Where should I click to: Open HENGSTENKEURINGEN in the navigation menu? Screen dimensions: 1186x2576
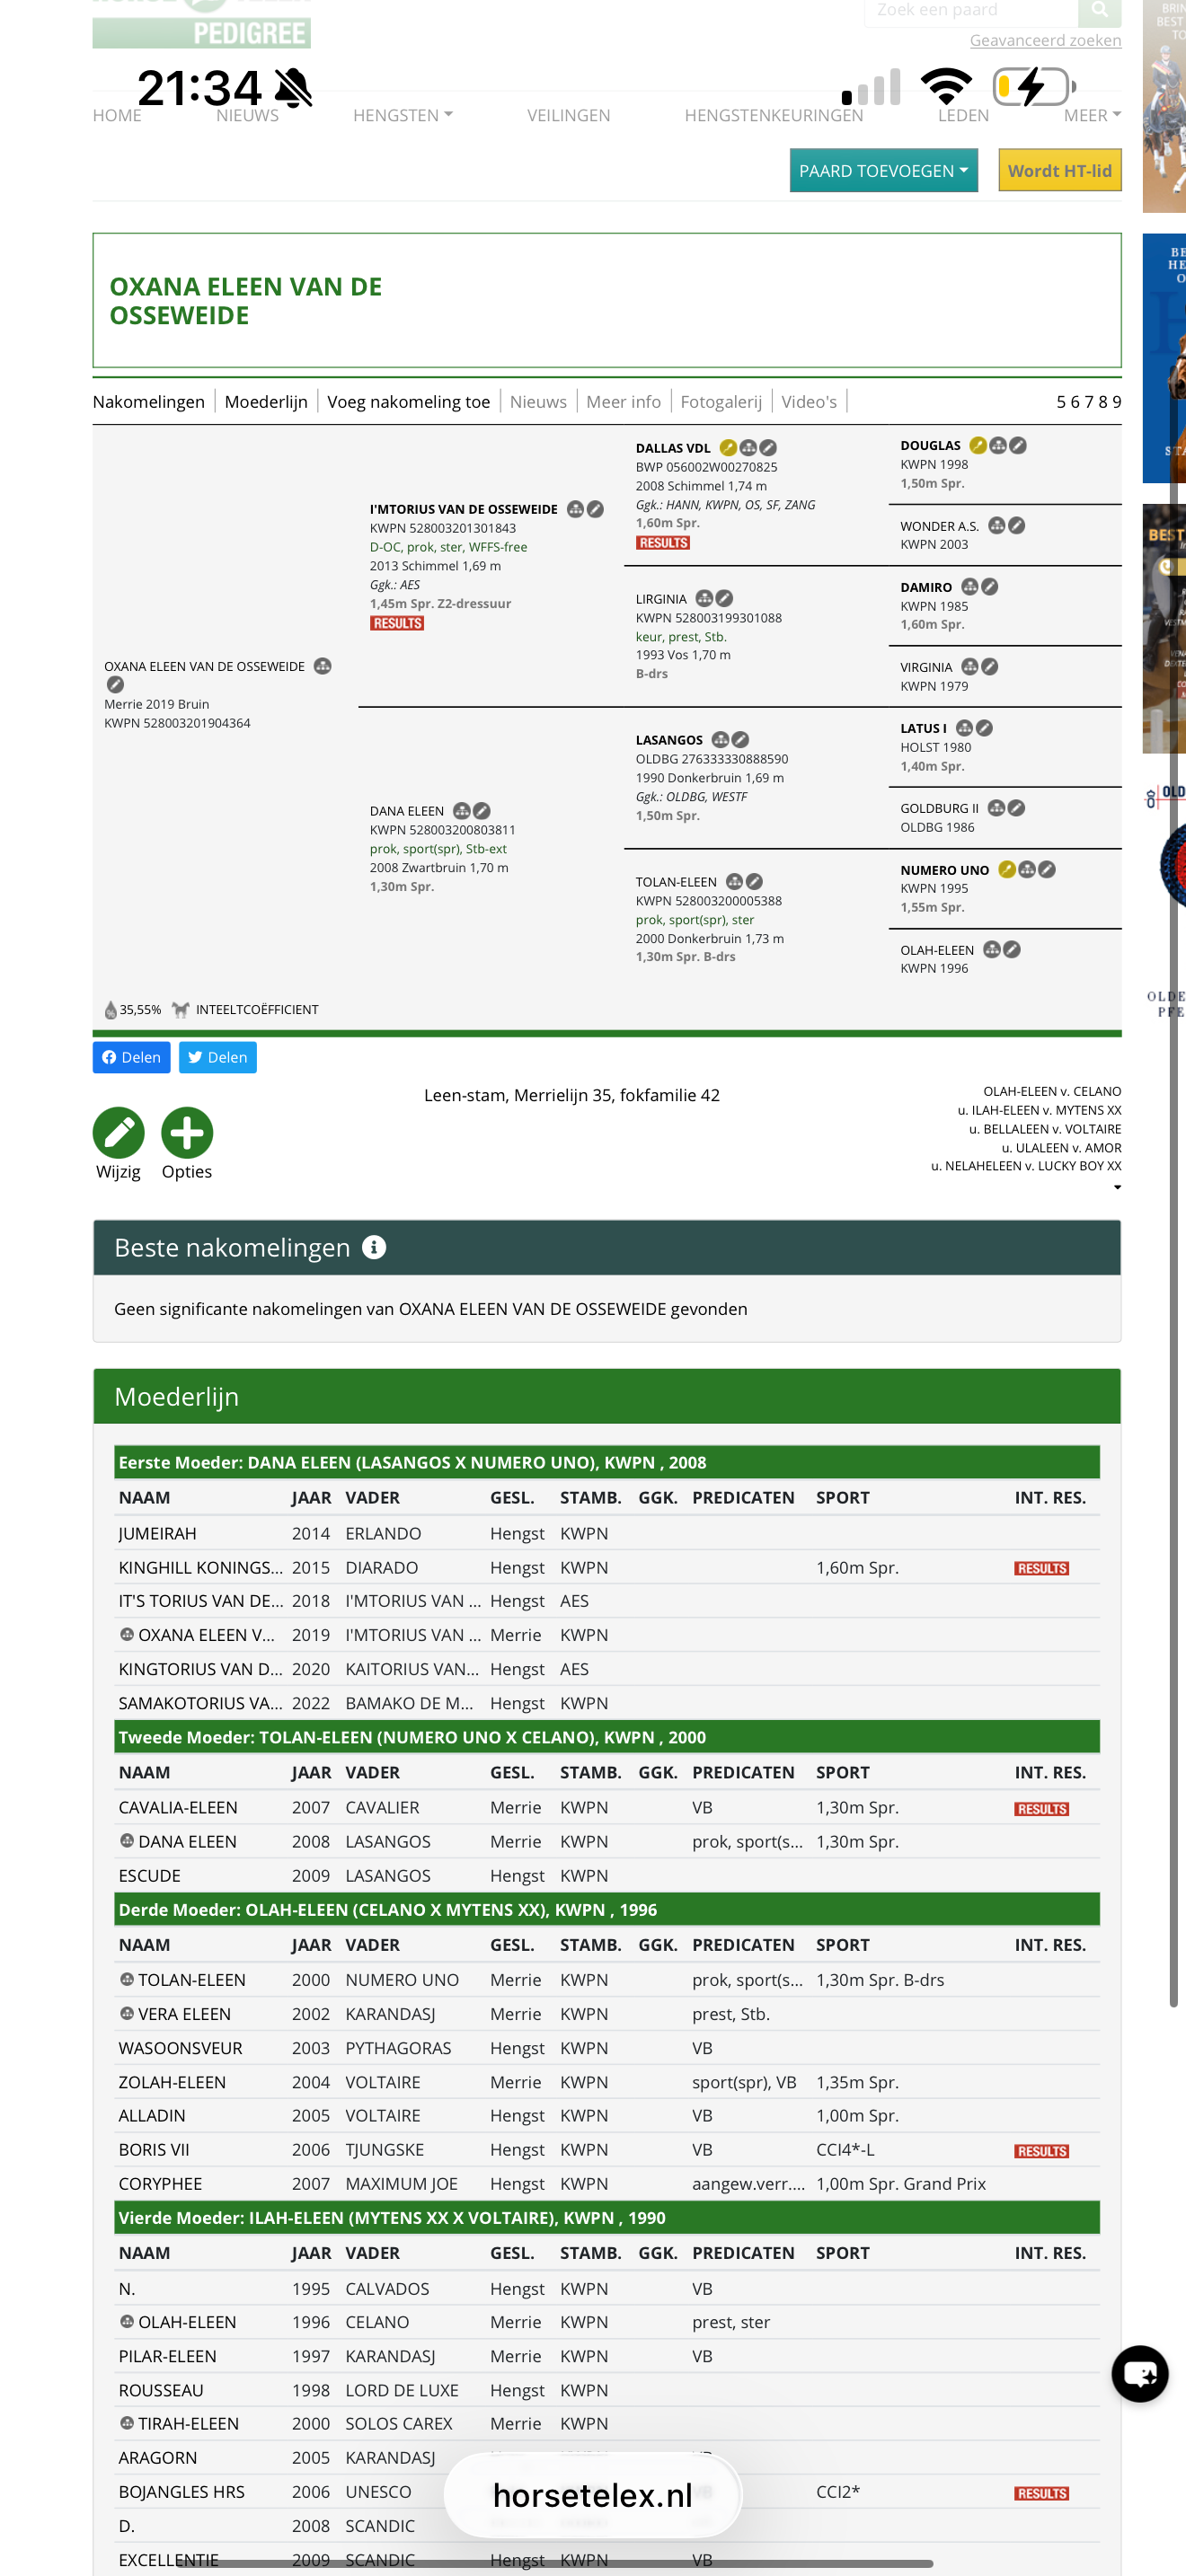coord(773,115)
